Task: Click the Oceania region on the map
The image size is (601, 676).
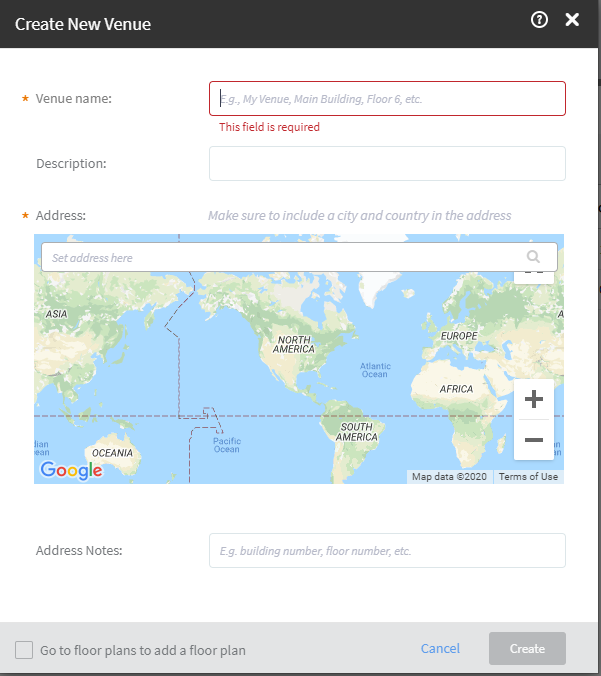Action: click(113, 453)
